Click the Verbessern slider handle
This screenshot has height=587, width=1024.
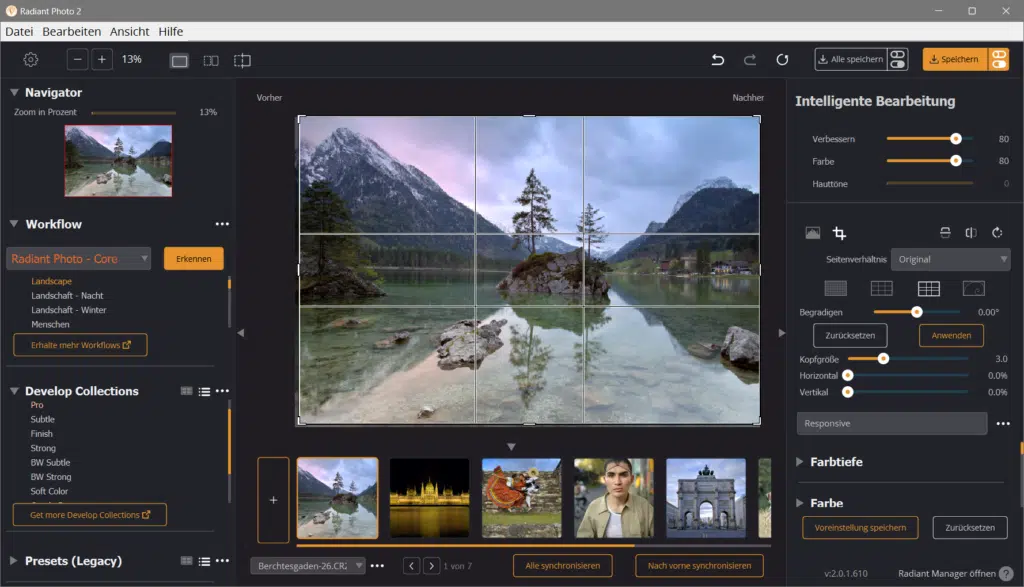coord(956,139)
